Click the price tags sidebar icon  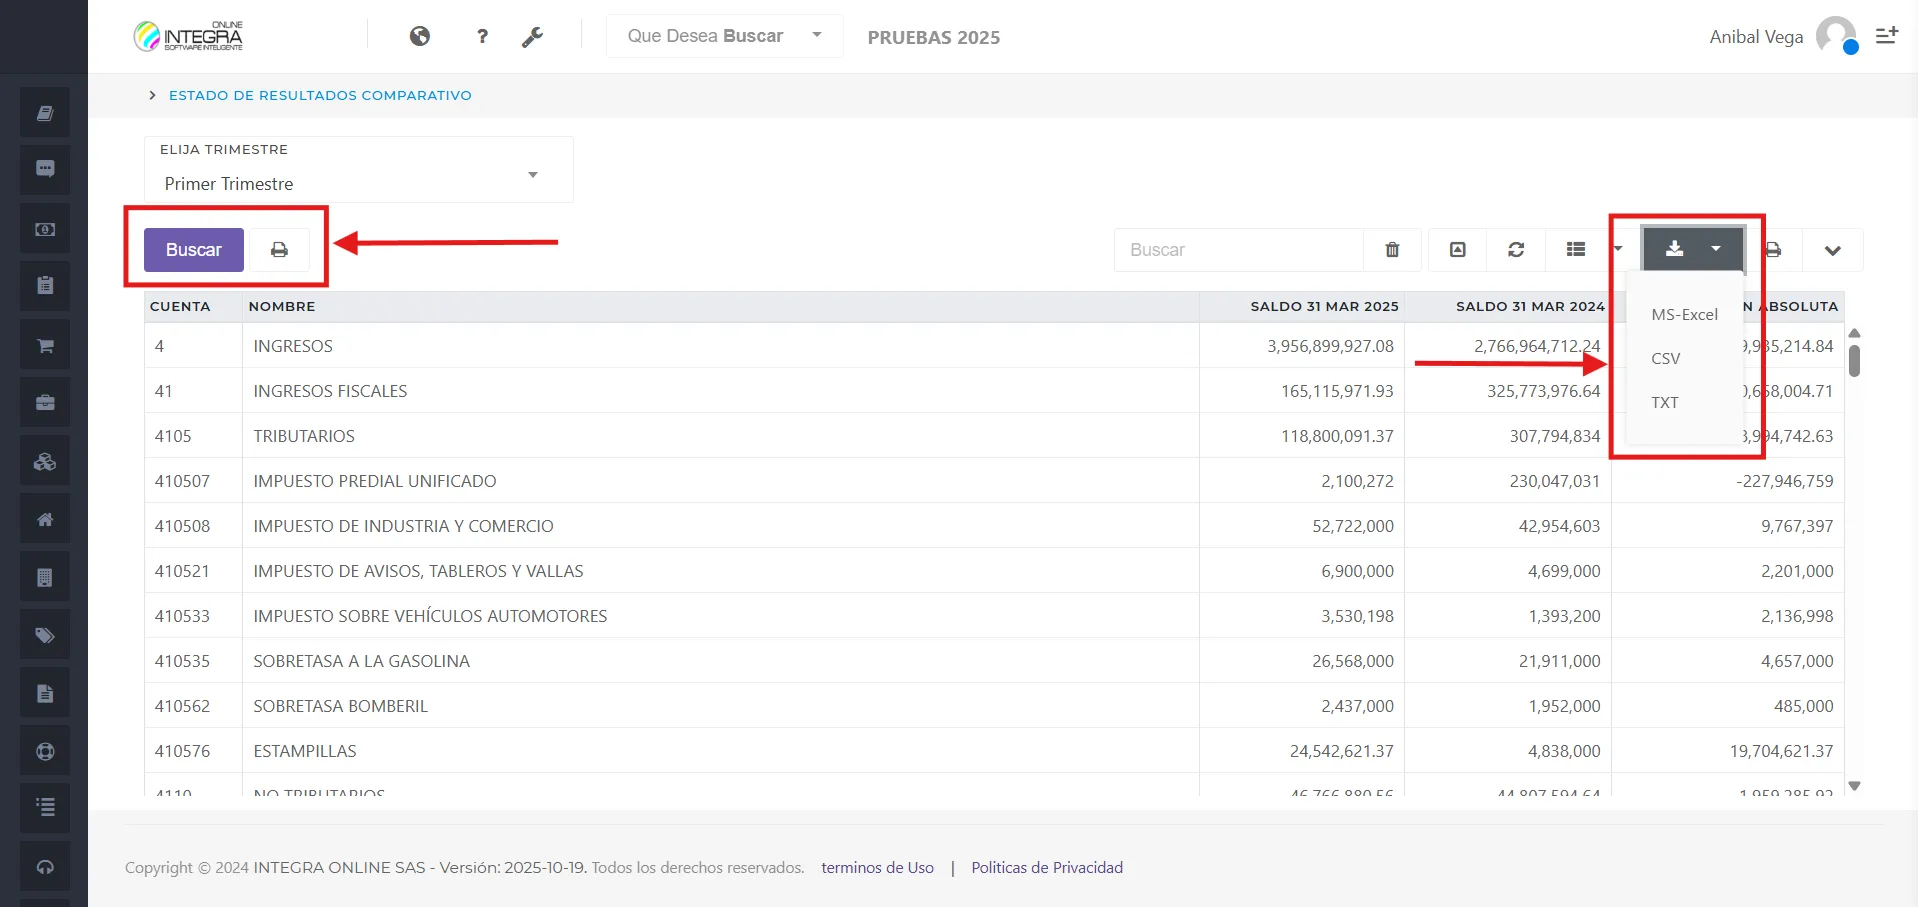point(45,636)
